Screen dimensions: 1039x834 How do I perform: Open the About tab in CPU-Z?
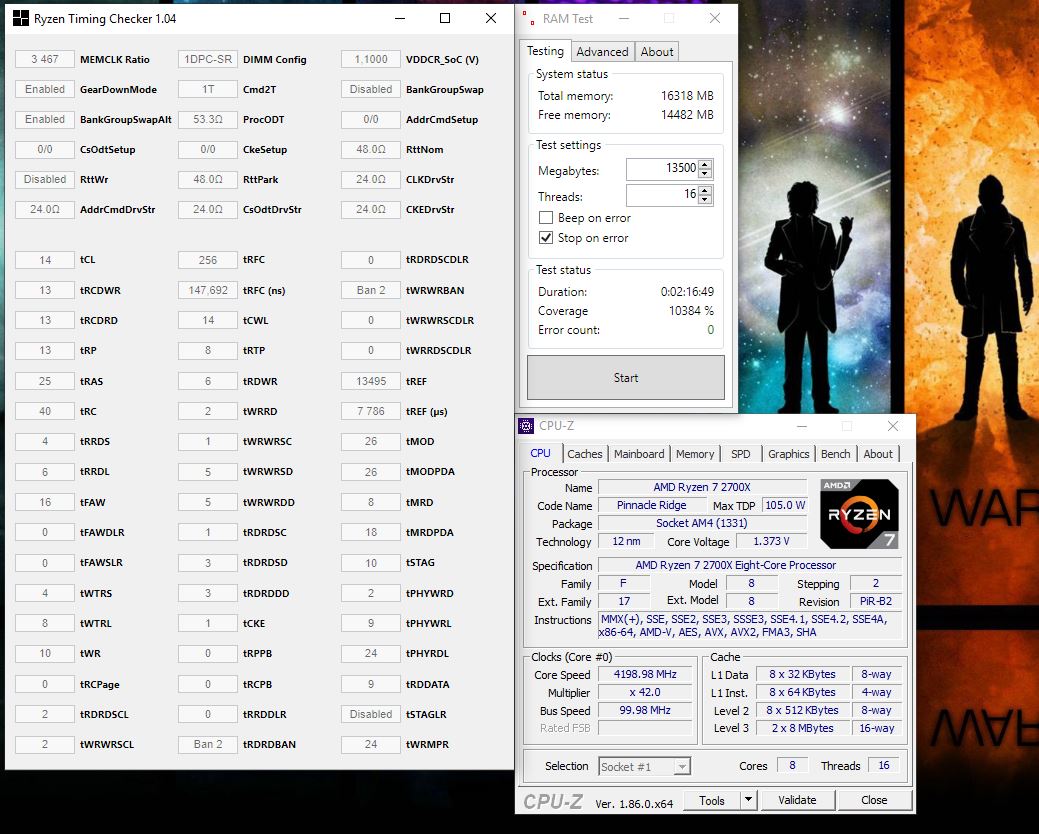pyautogui.click(x=878, y=454)
